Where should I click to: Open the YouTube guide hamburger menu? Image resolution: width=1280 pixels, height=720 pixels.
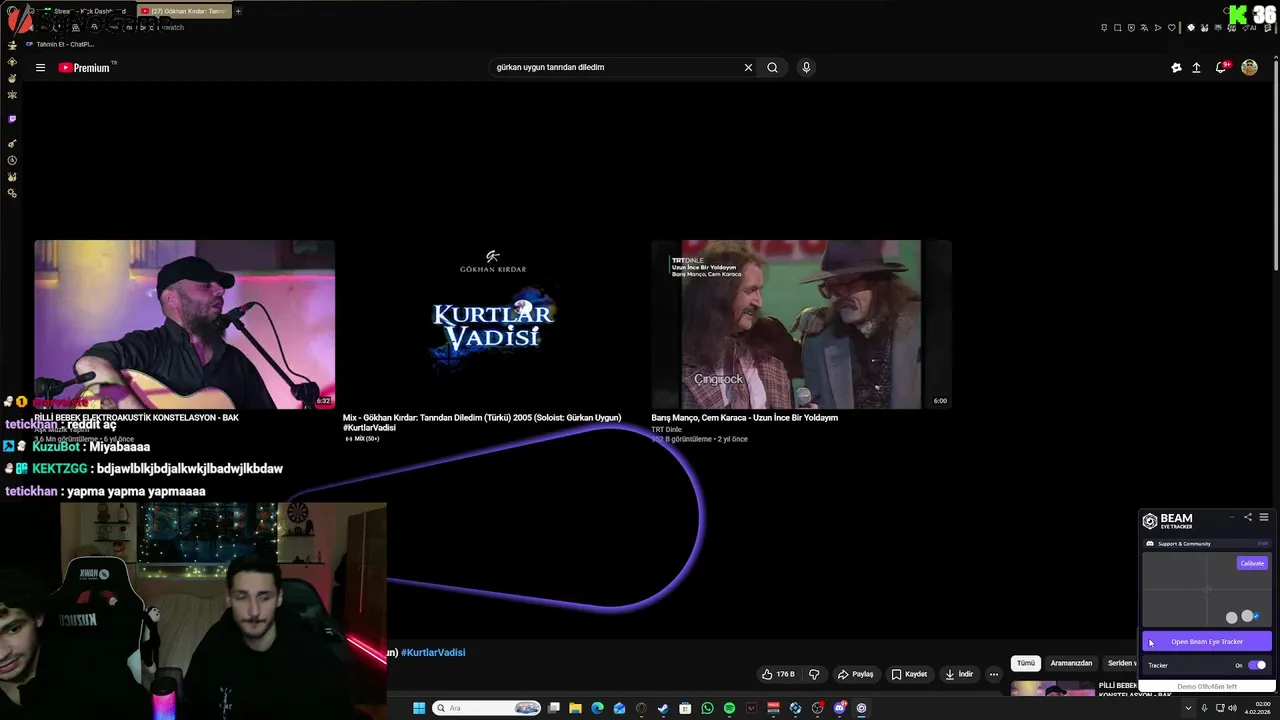(40, 68)
